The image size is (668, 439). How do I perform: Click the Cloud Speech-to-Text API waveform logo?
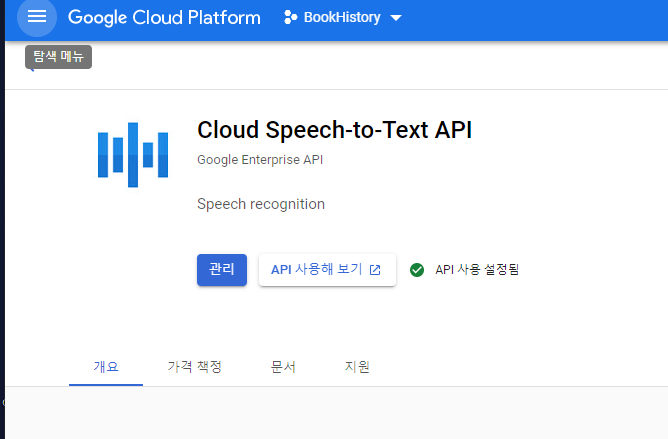click(x=133, y=155)
